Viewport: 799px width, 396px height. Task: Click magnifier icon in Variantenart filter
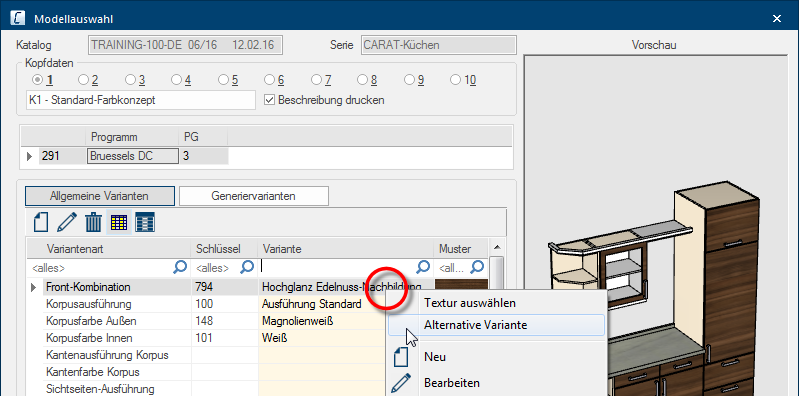(180, 267)
